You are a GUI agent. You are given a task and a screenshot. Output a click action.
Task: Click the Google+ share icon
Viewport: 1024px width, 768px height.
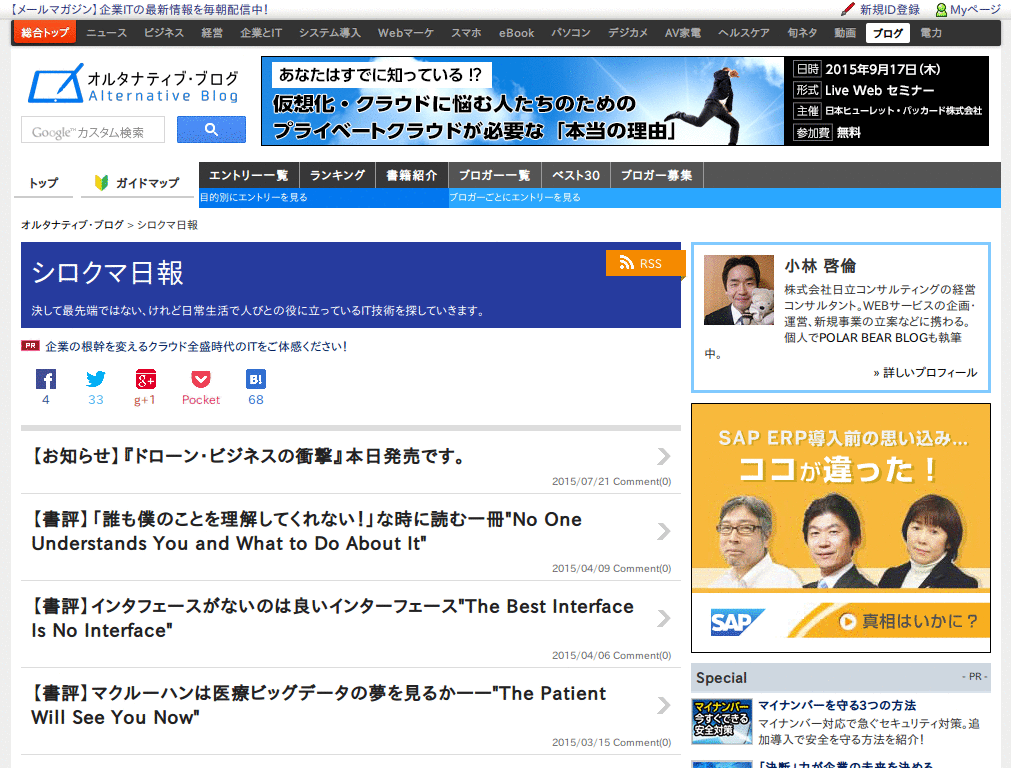146,379
